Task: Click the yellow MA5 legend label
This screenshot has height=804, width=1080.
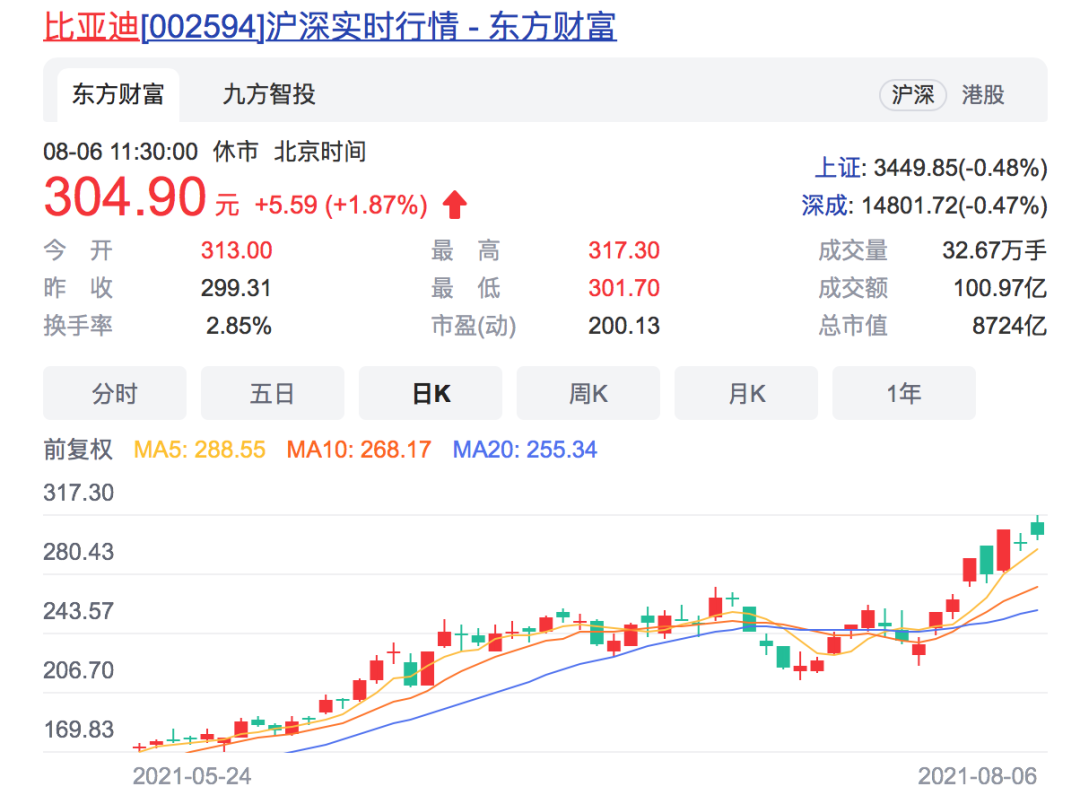Action: coord(200,450)
